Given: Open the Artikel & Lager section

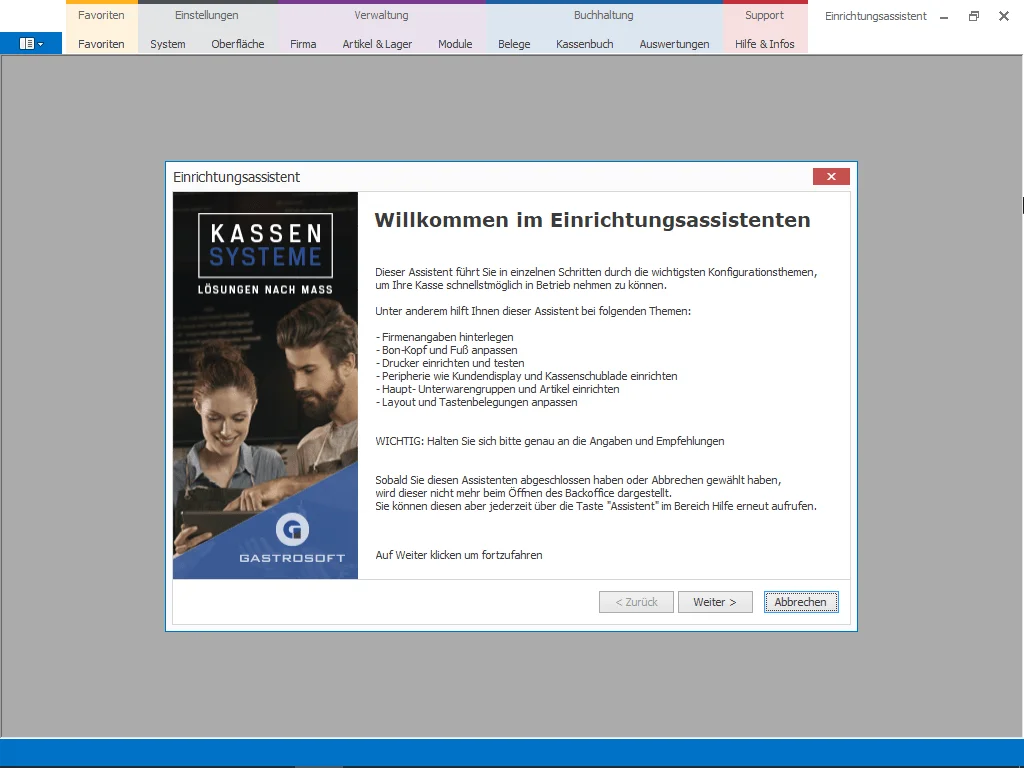Looking at the screenshot, I should [x=377, y=44].
